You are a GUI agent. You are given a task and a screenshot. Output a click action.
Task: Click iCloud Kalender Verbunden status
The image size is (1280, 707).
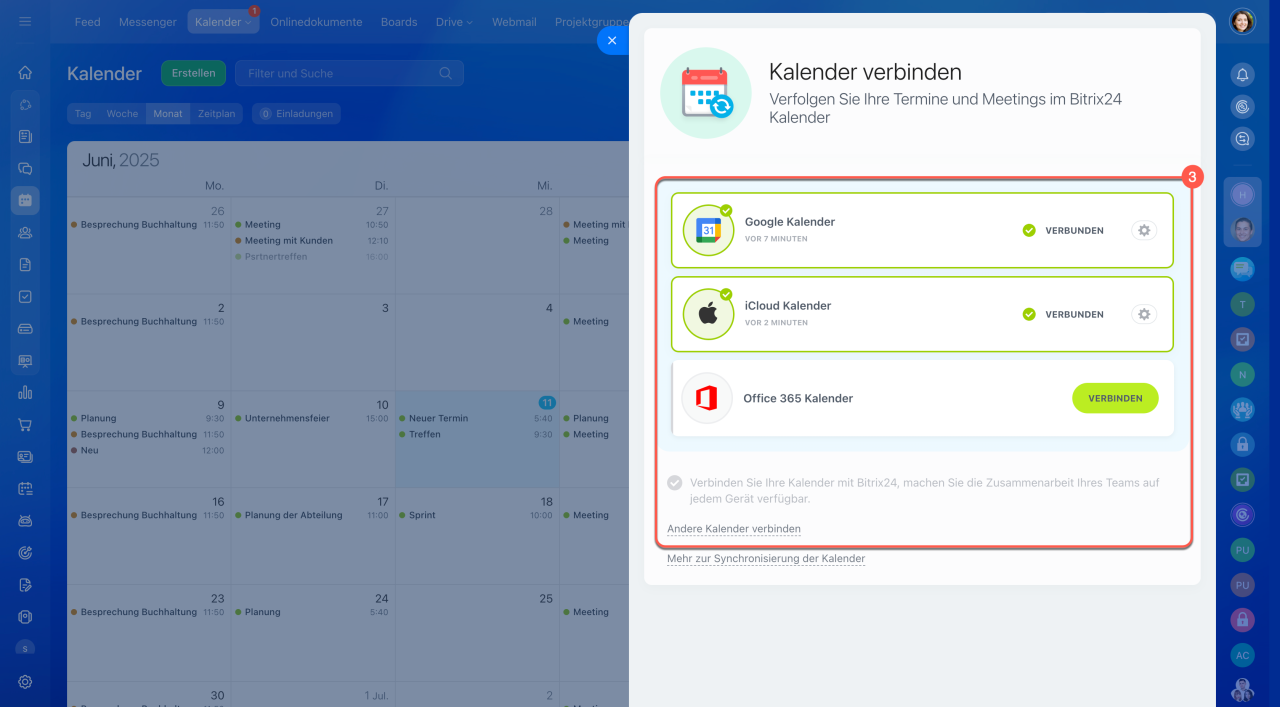point(1063,314)
